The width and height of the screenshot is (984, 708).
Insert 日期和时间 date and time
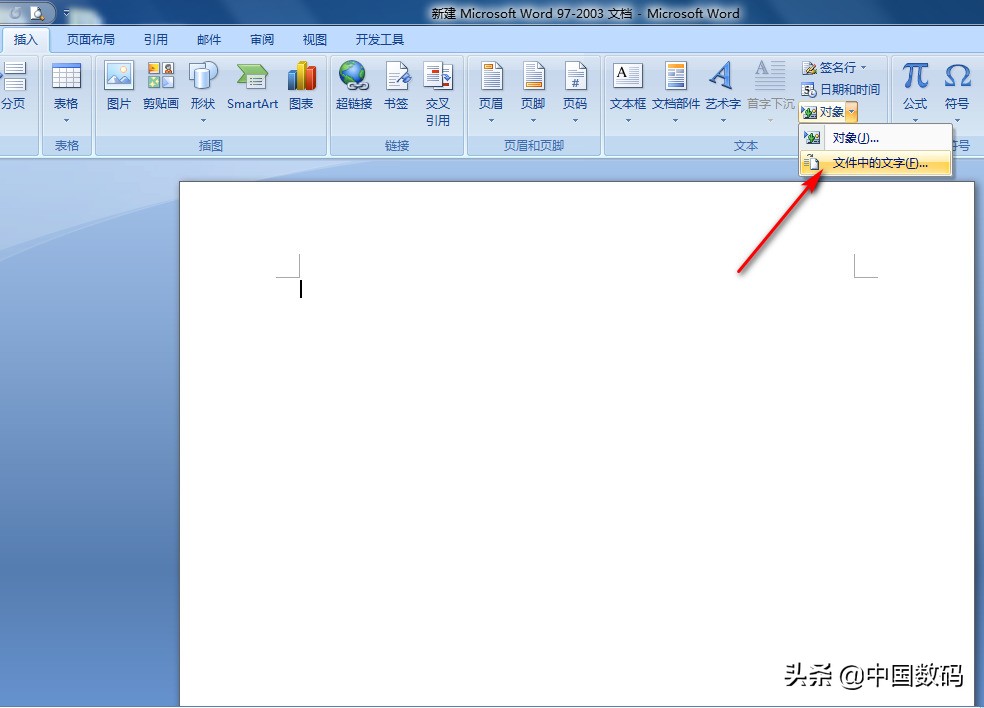841,90
